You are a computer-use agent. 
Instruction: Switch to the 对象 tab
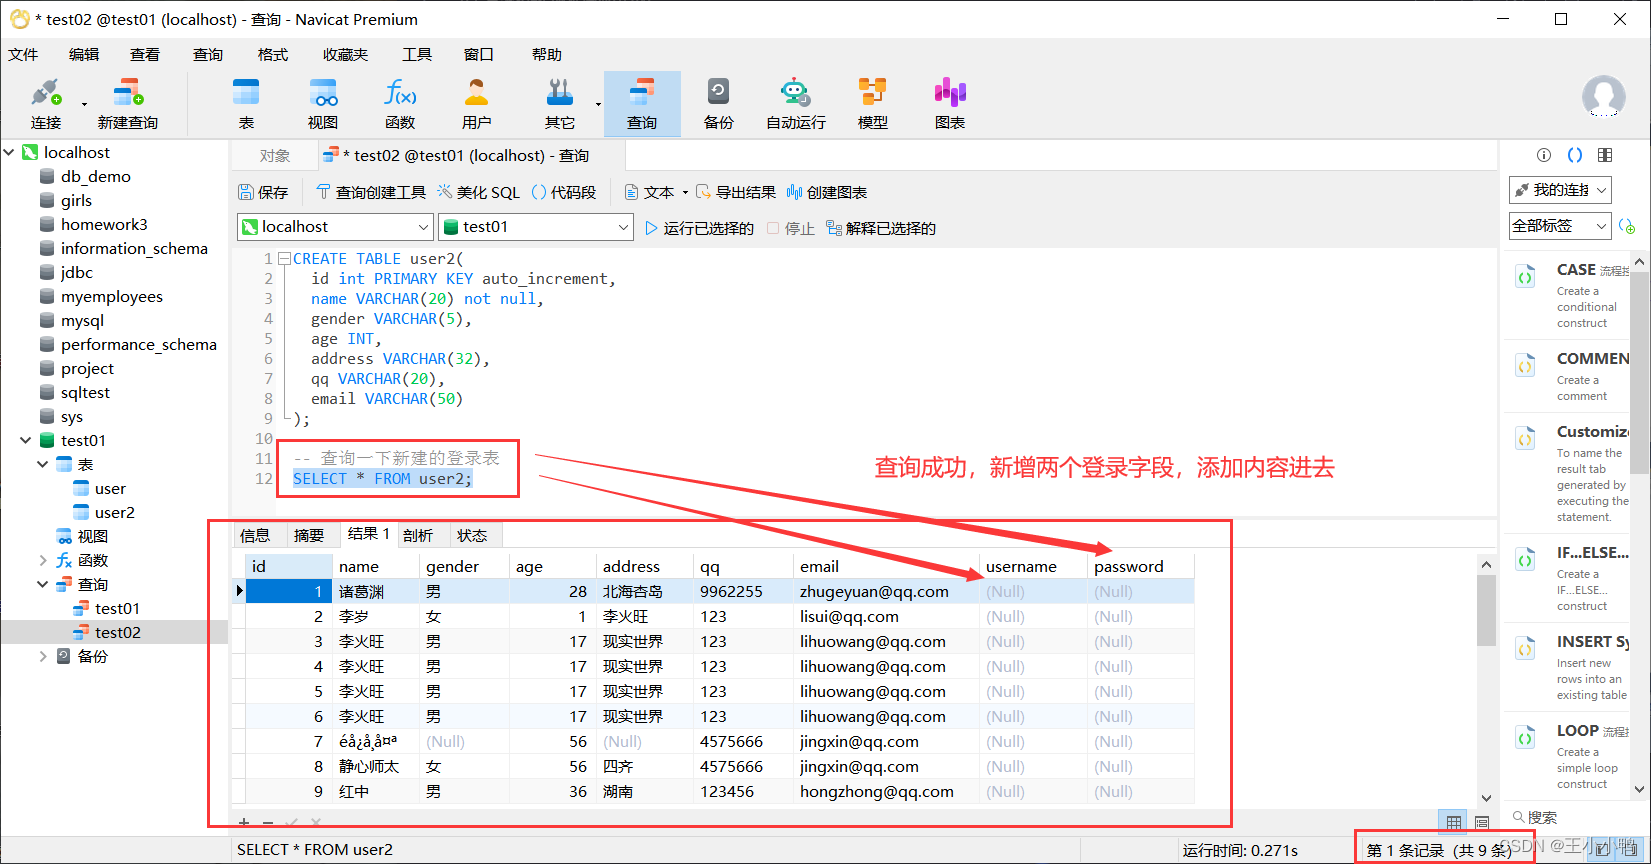pyautogui.click(x=275, y=155)
